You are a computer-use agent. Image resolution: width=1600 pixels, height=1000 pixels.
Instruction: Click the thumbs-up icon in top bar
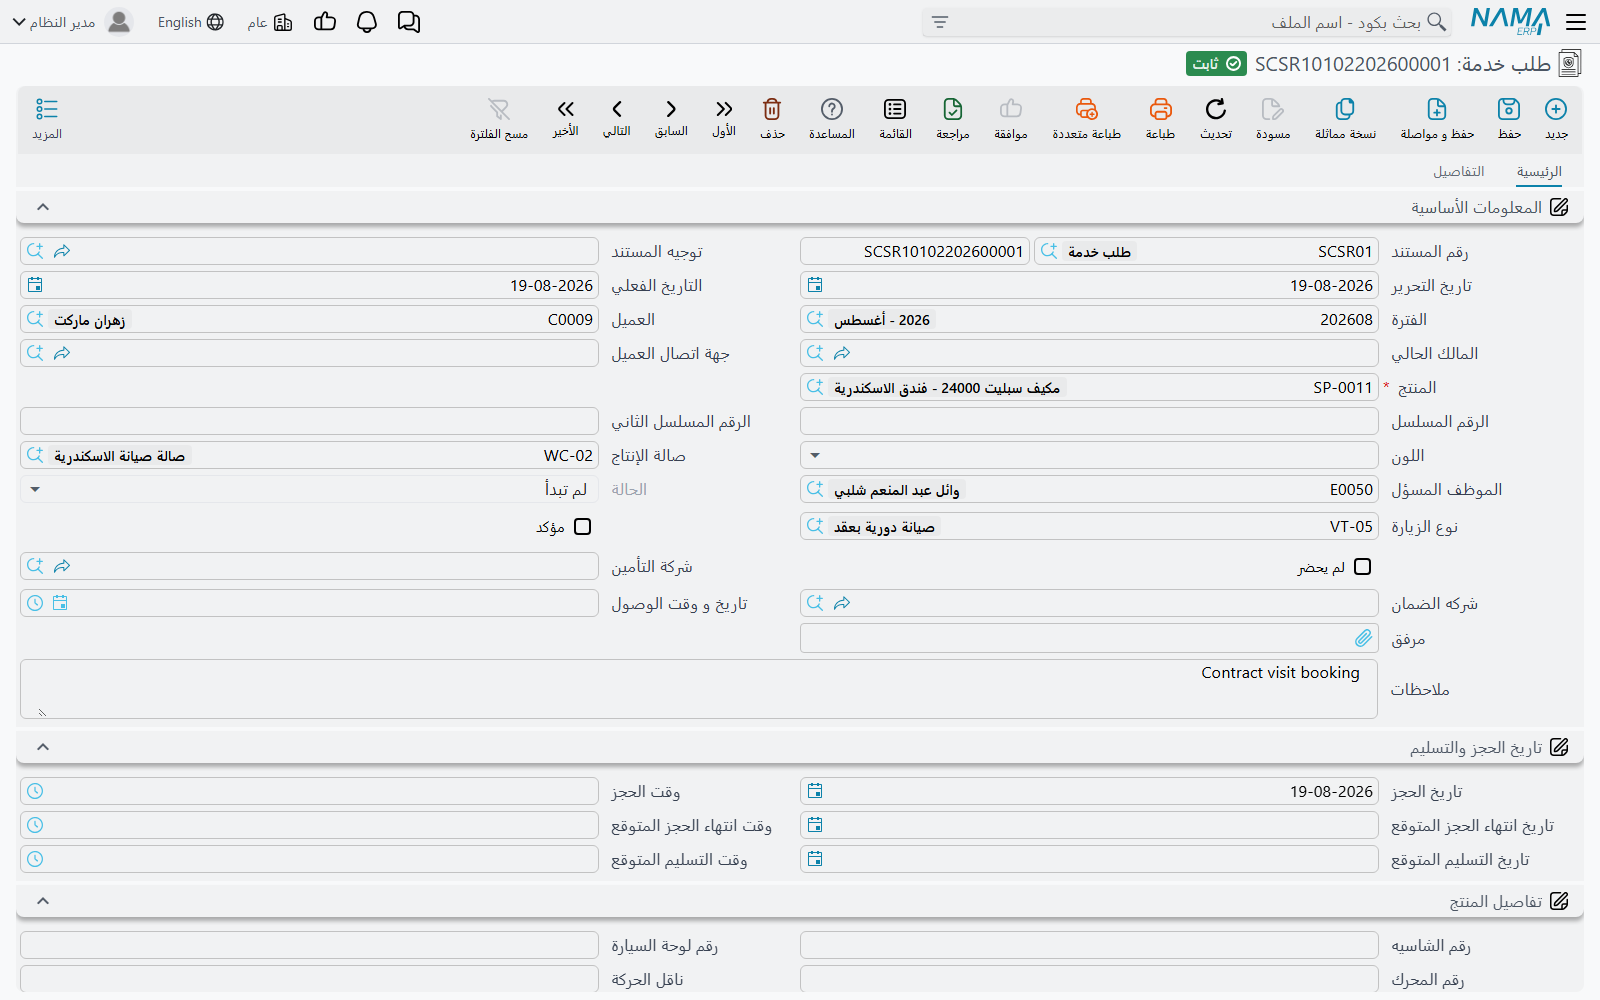click(x=325, y=22)
